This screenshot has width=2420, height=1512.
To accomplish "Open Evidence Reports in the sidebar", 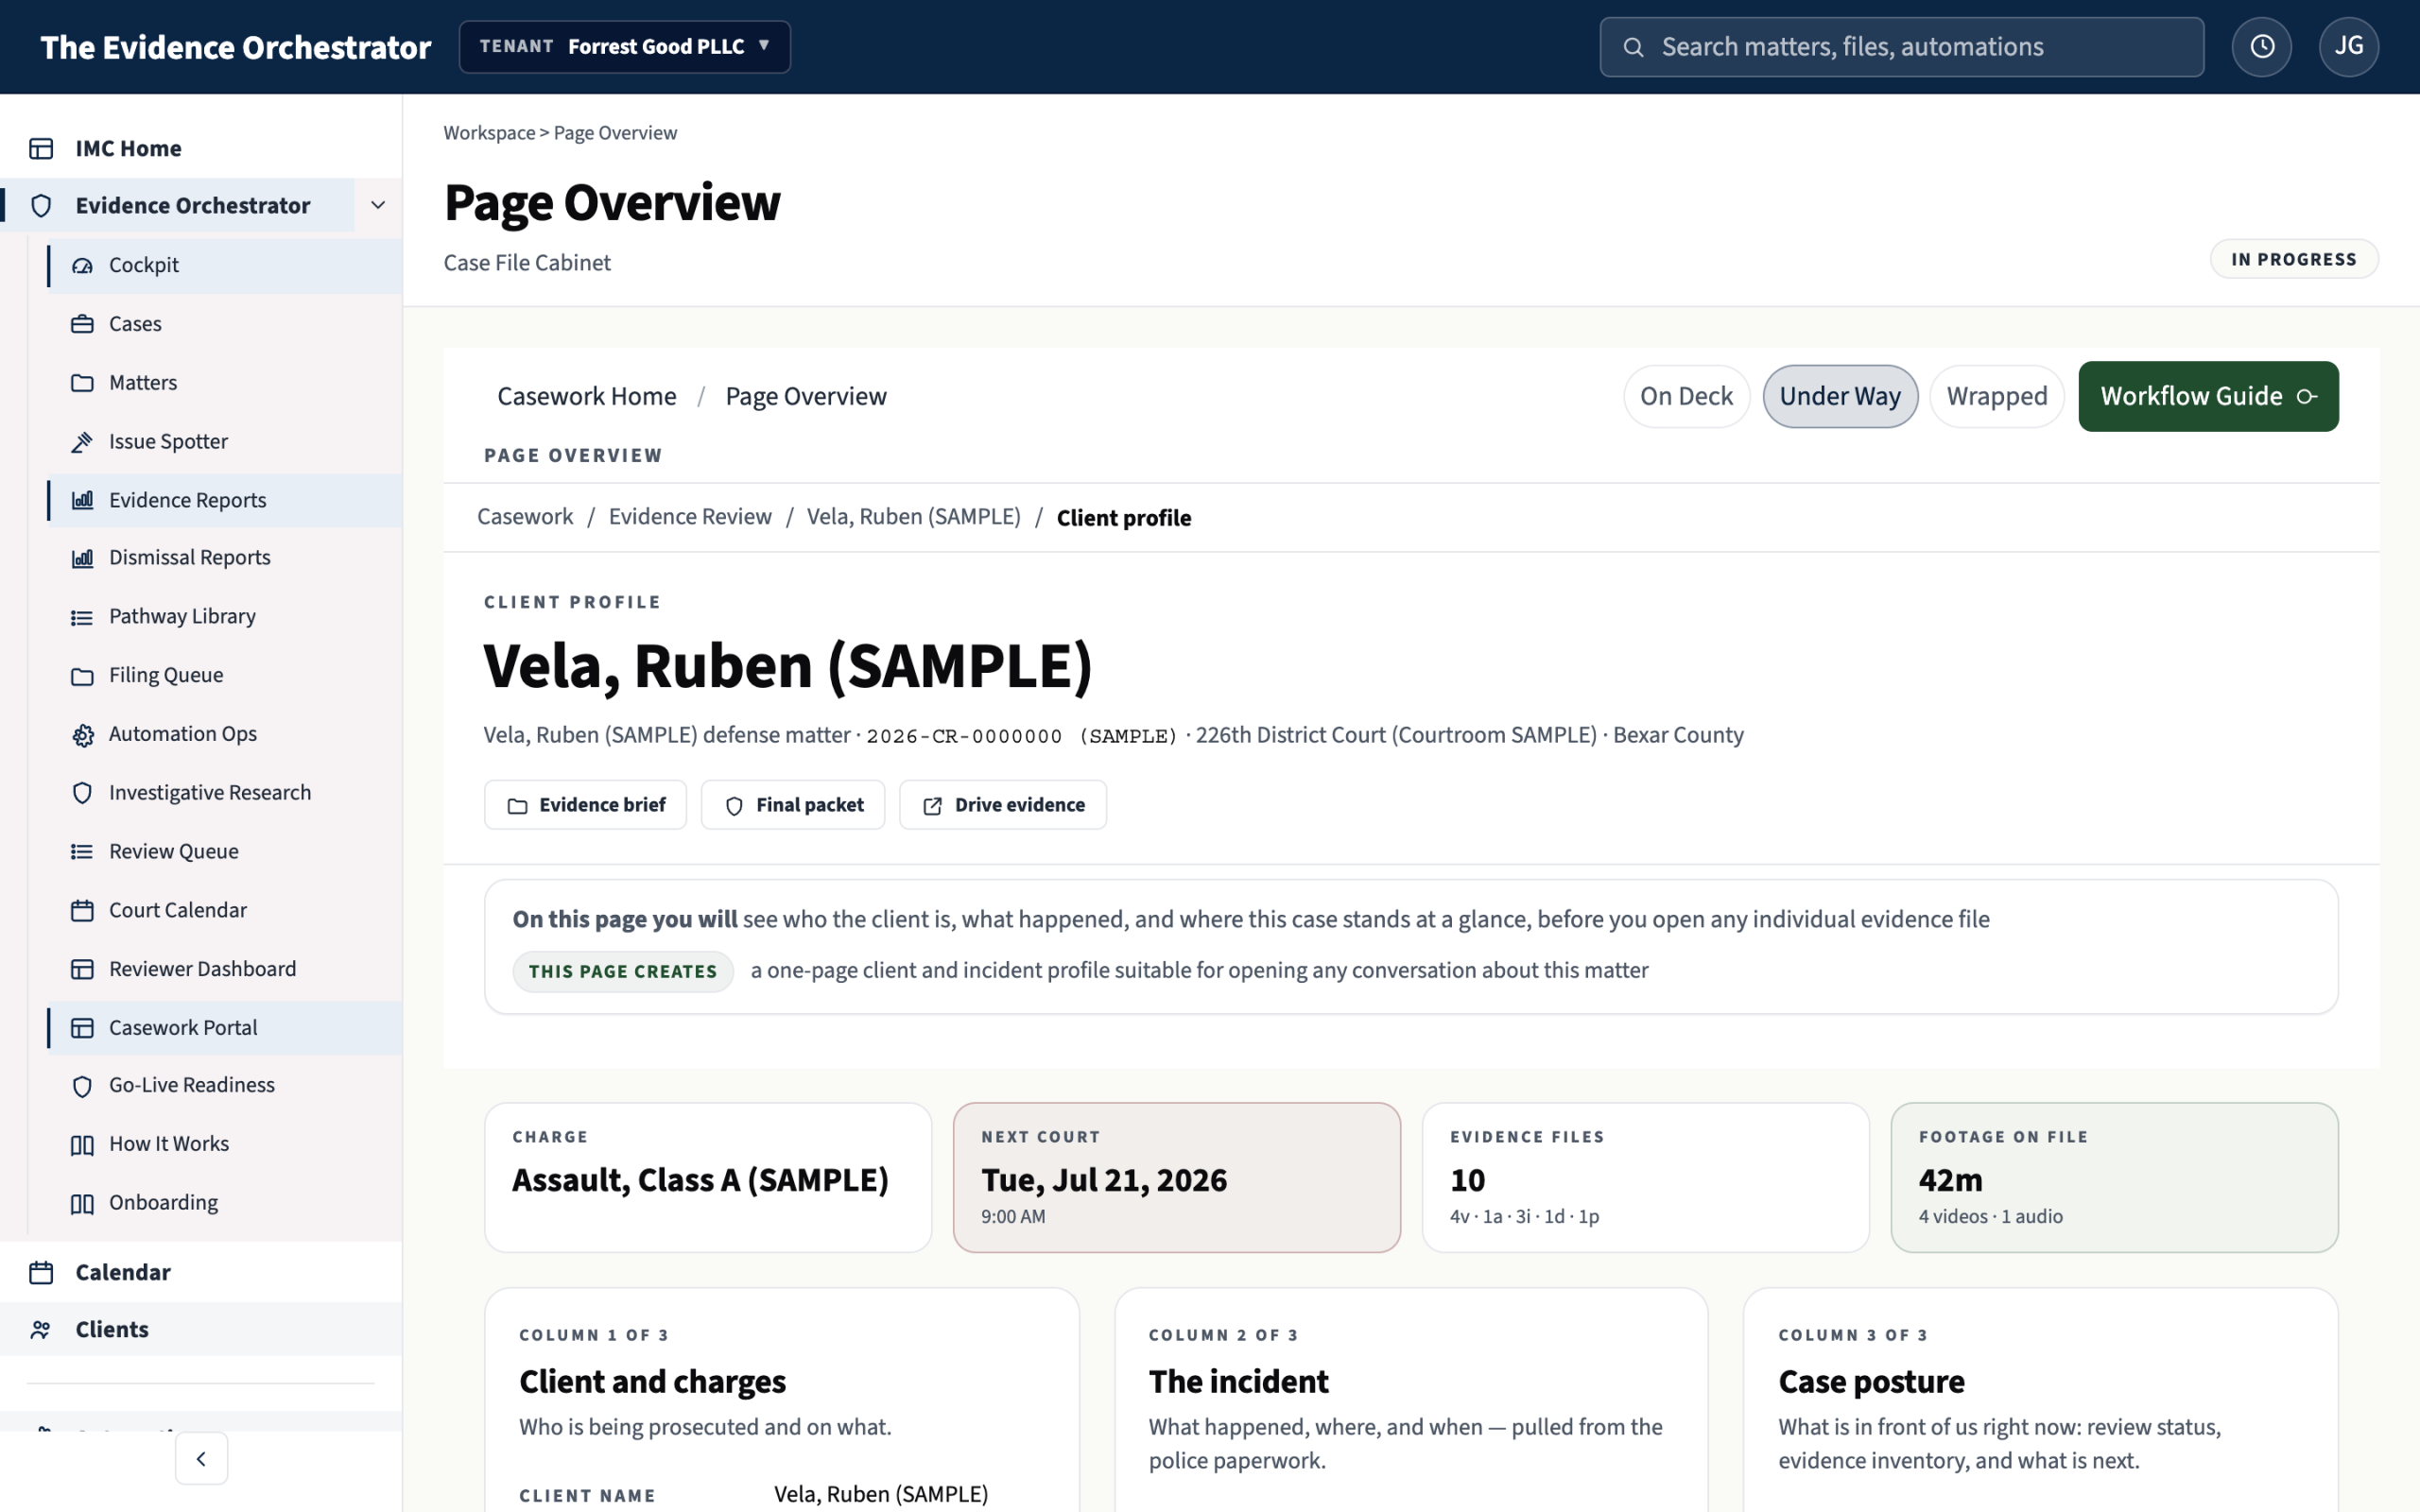I will tap(225, 500).
